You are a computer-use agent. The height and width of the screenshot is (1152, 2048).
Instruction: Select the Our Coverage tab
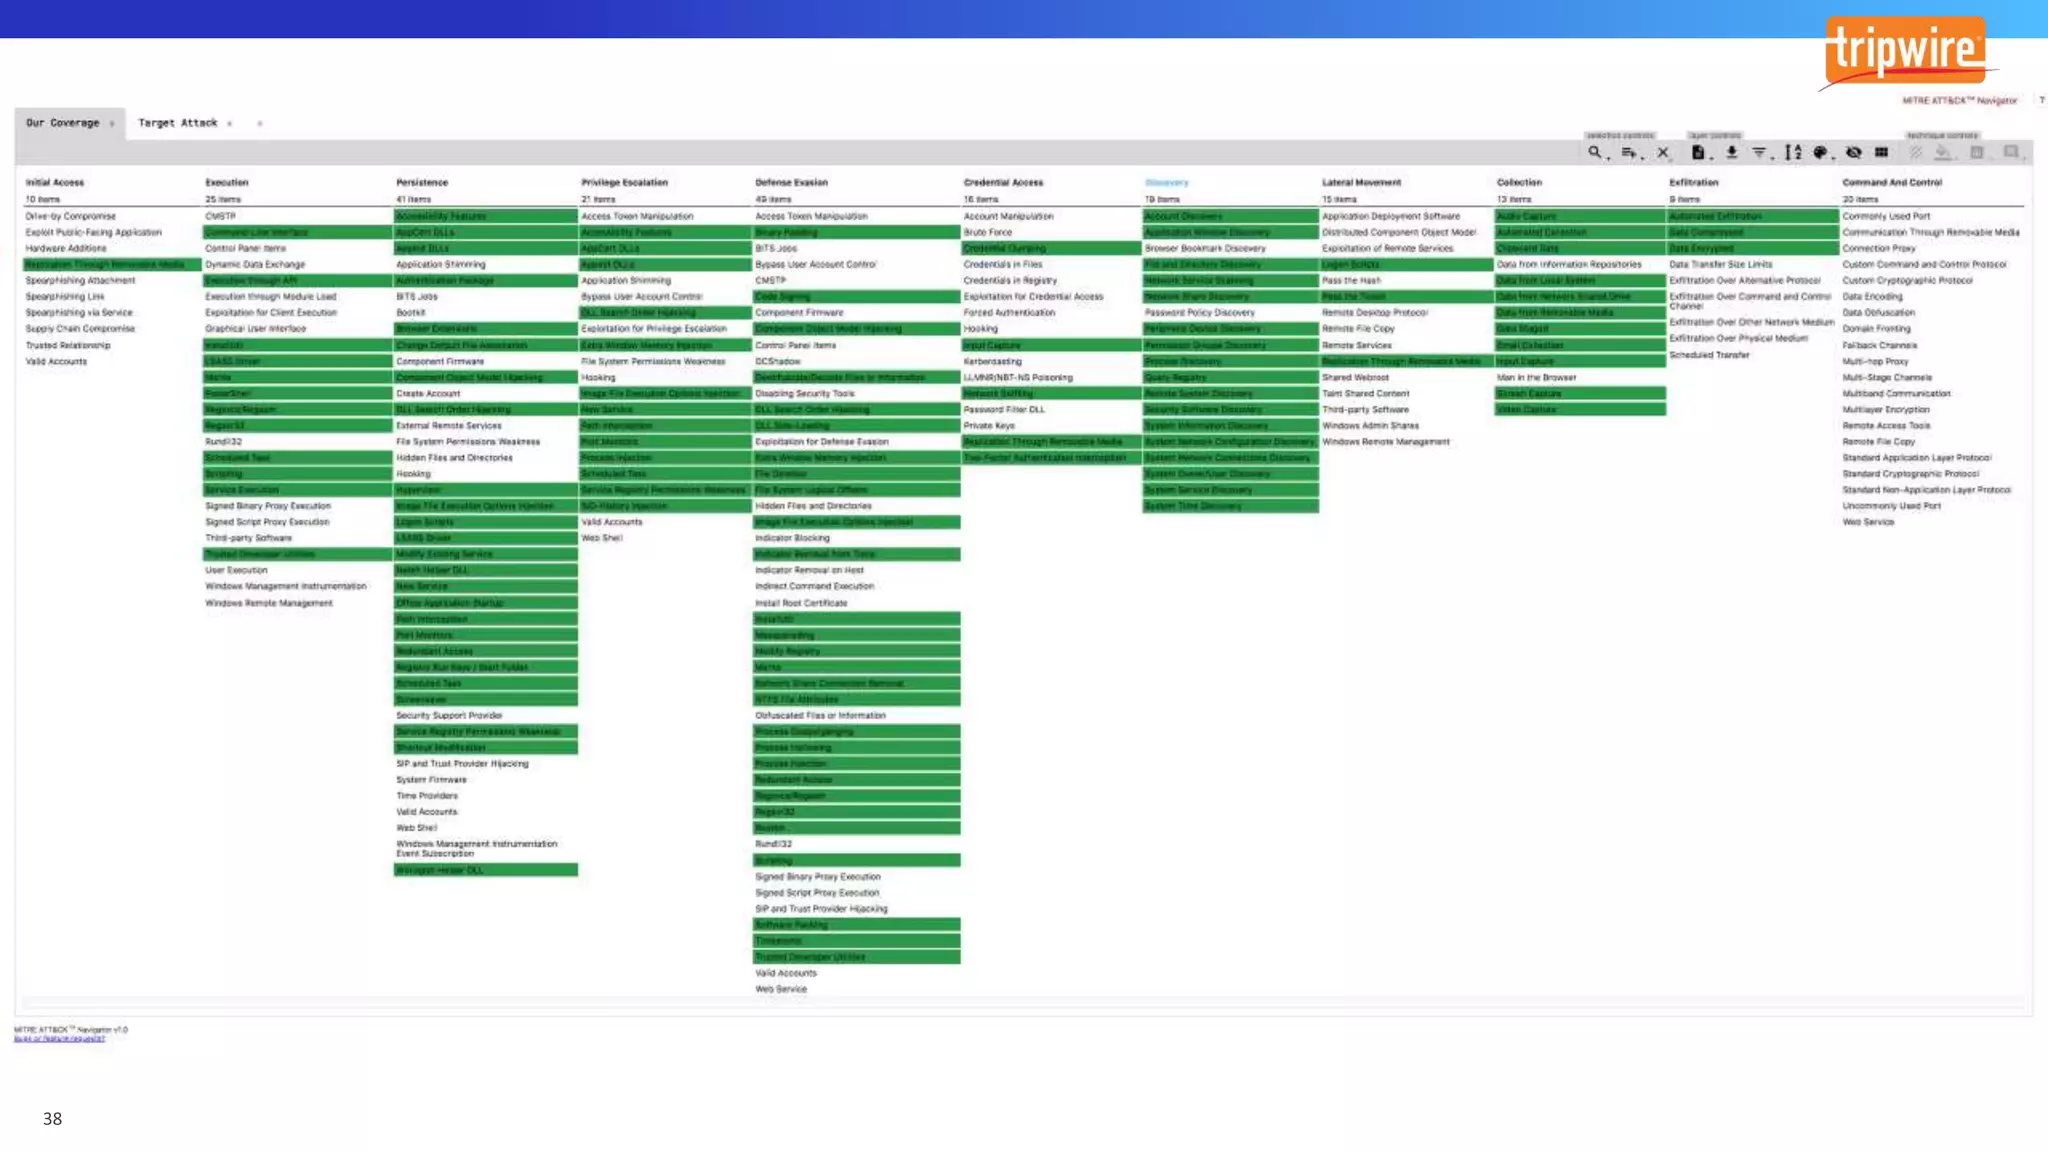62,123
